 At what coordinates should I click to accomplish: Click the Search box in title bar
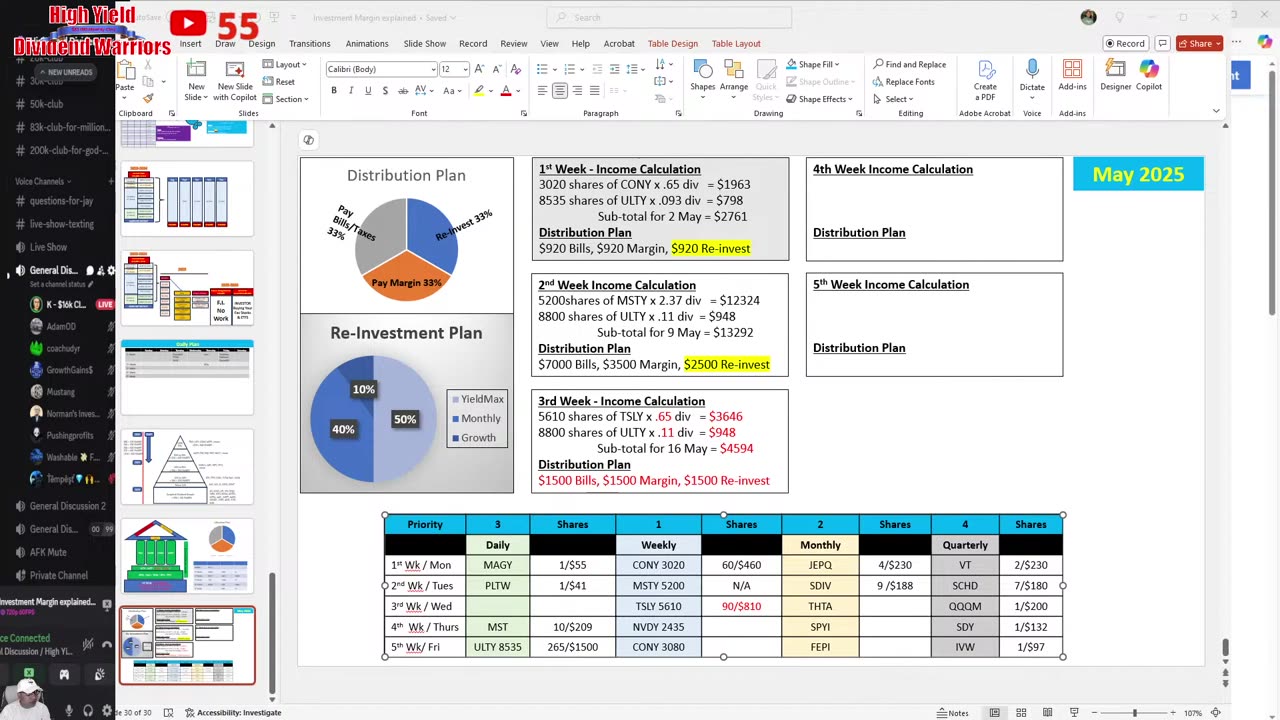coord(669,17)
